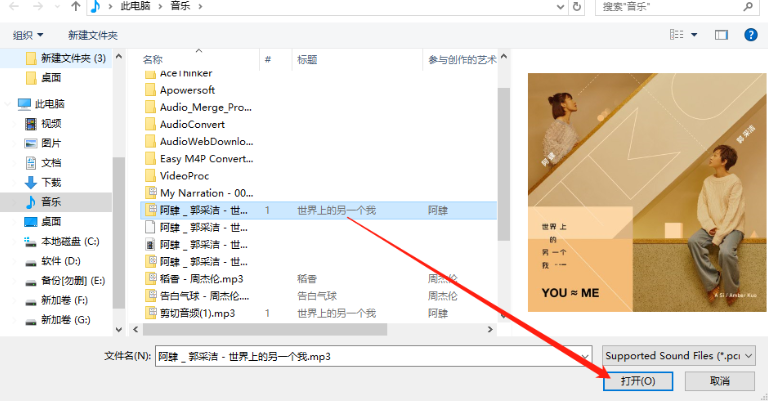
Task: Expand the 此电脑 tree node
Action: [x=8, y=104]
